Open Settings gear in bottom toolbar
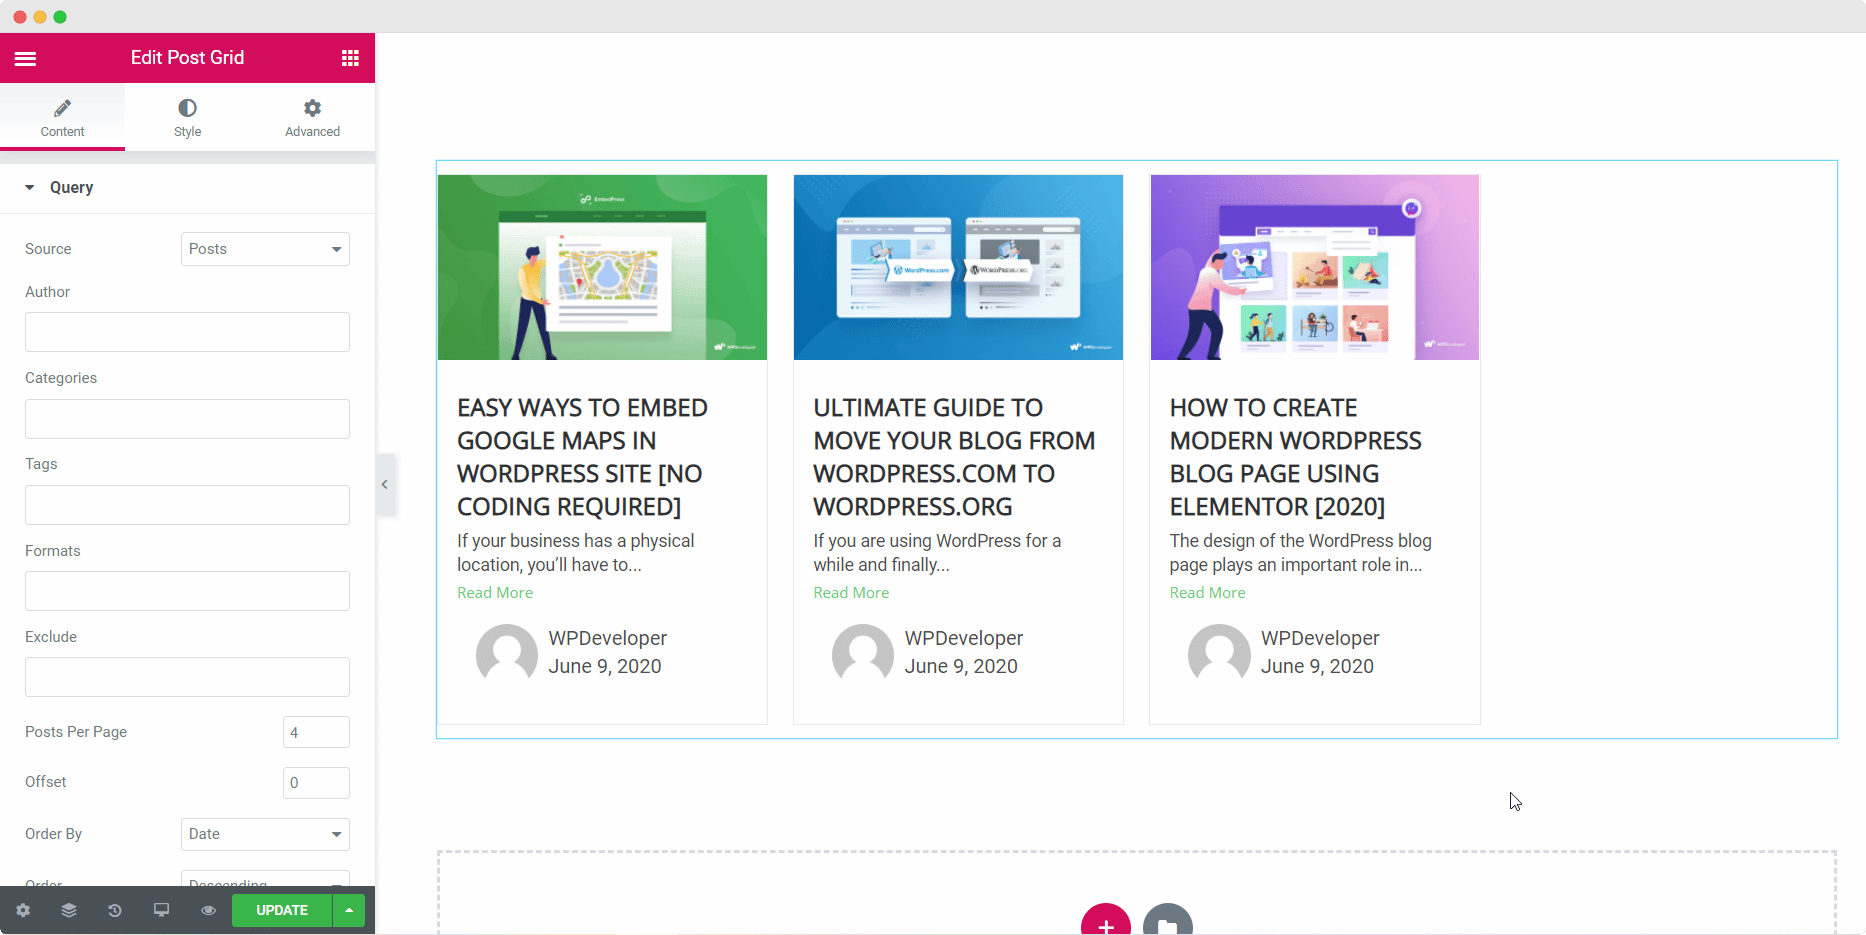The image size is (1866, 935). pyautogui.click(x=23, y=910)
